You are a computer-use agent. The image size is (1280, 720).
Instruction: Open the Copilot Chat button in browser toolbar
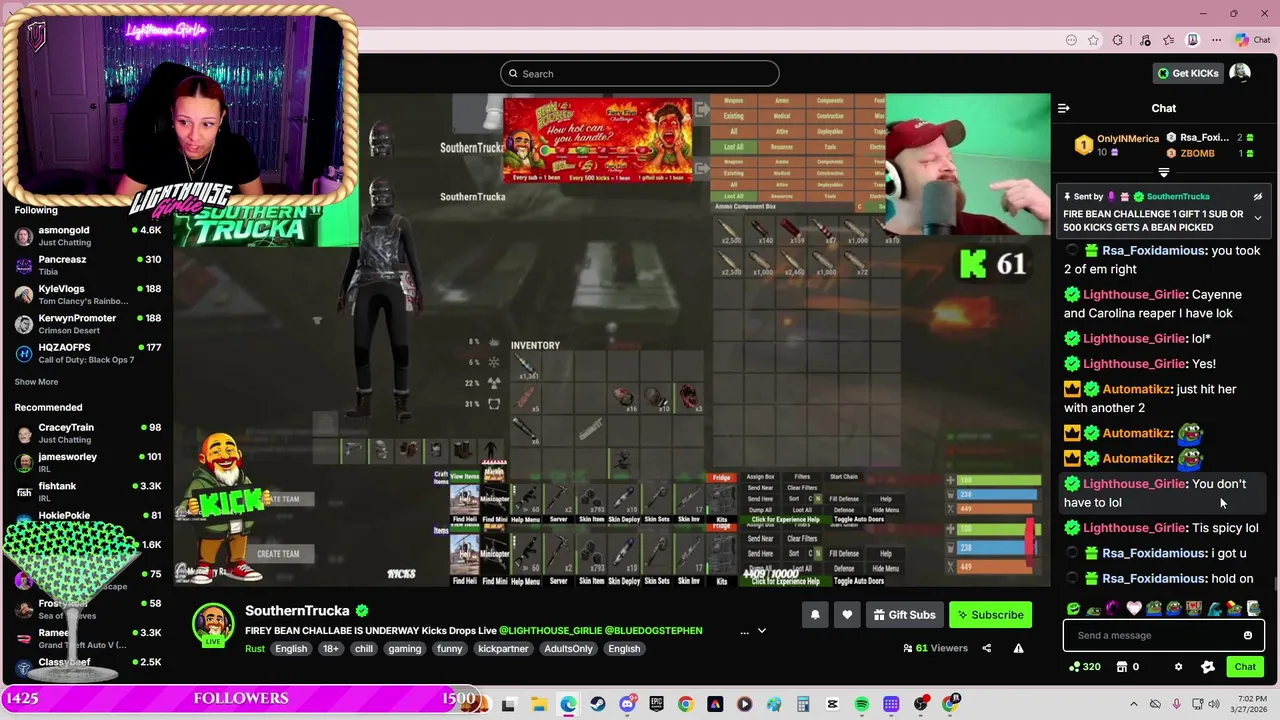[x=1255, y=40]
